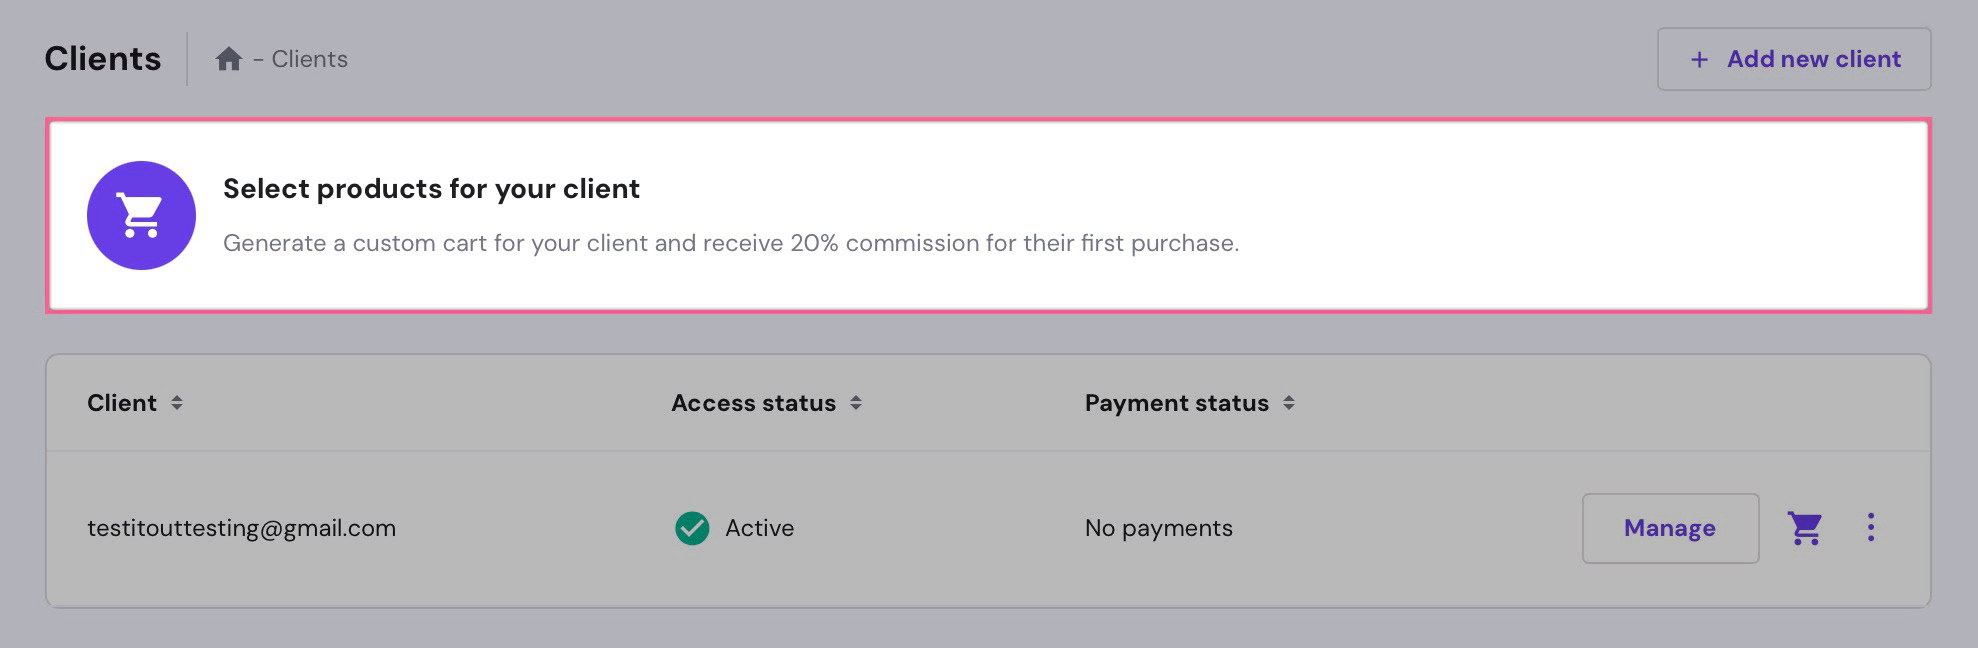Click the purple cart circle in the banner
Screen dimensions: 1978x648
141,215
